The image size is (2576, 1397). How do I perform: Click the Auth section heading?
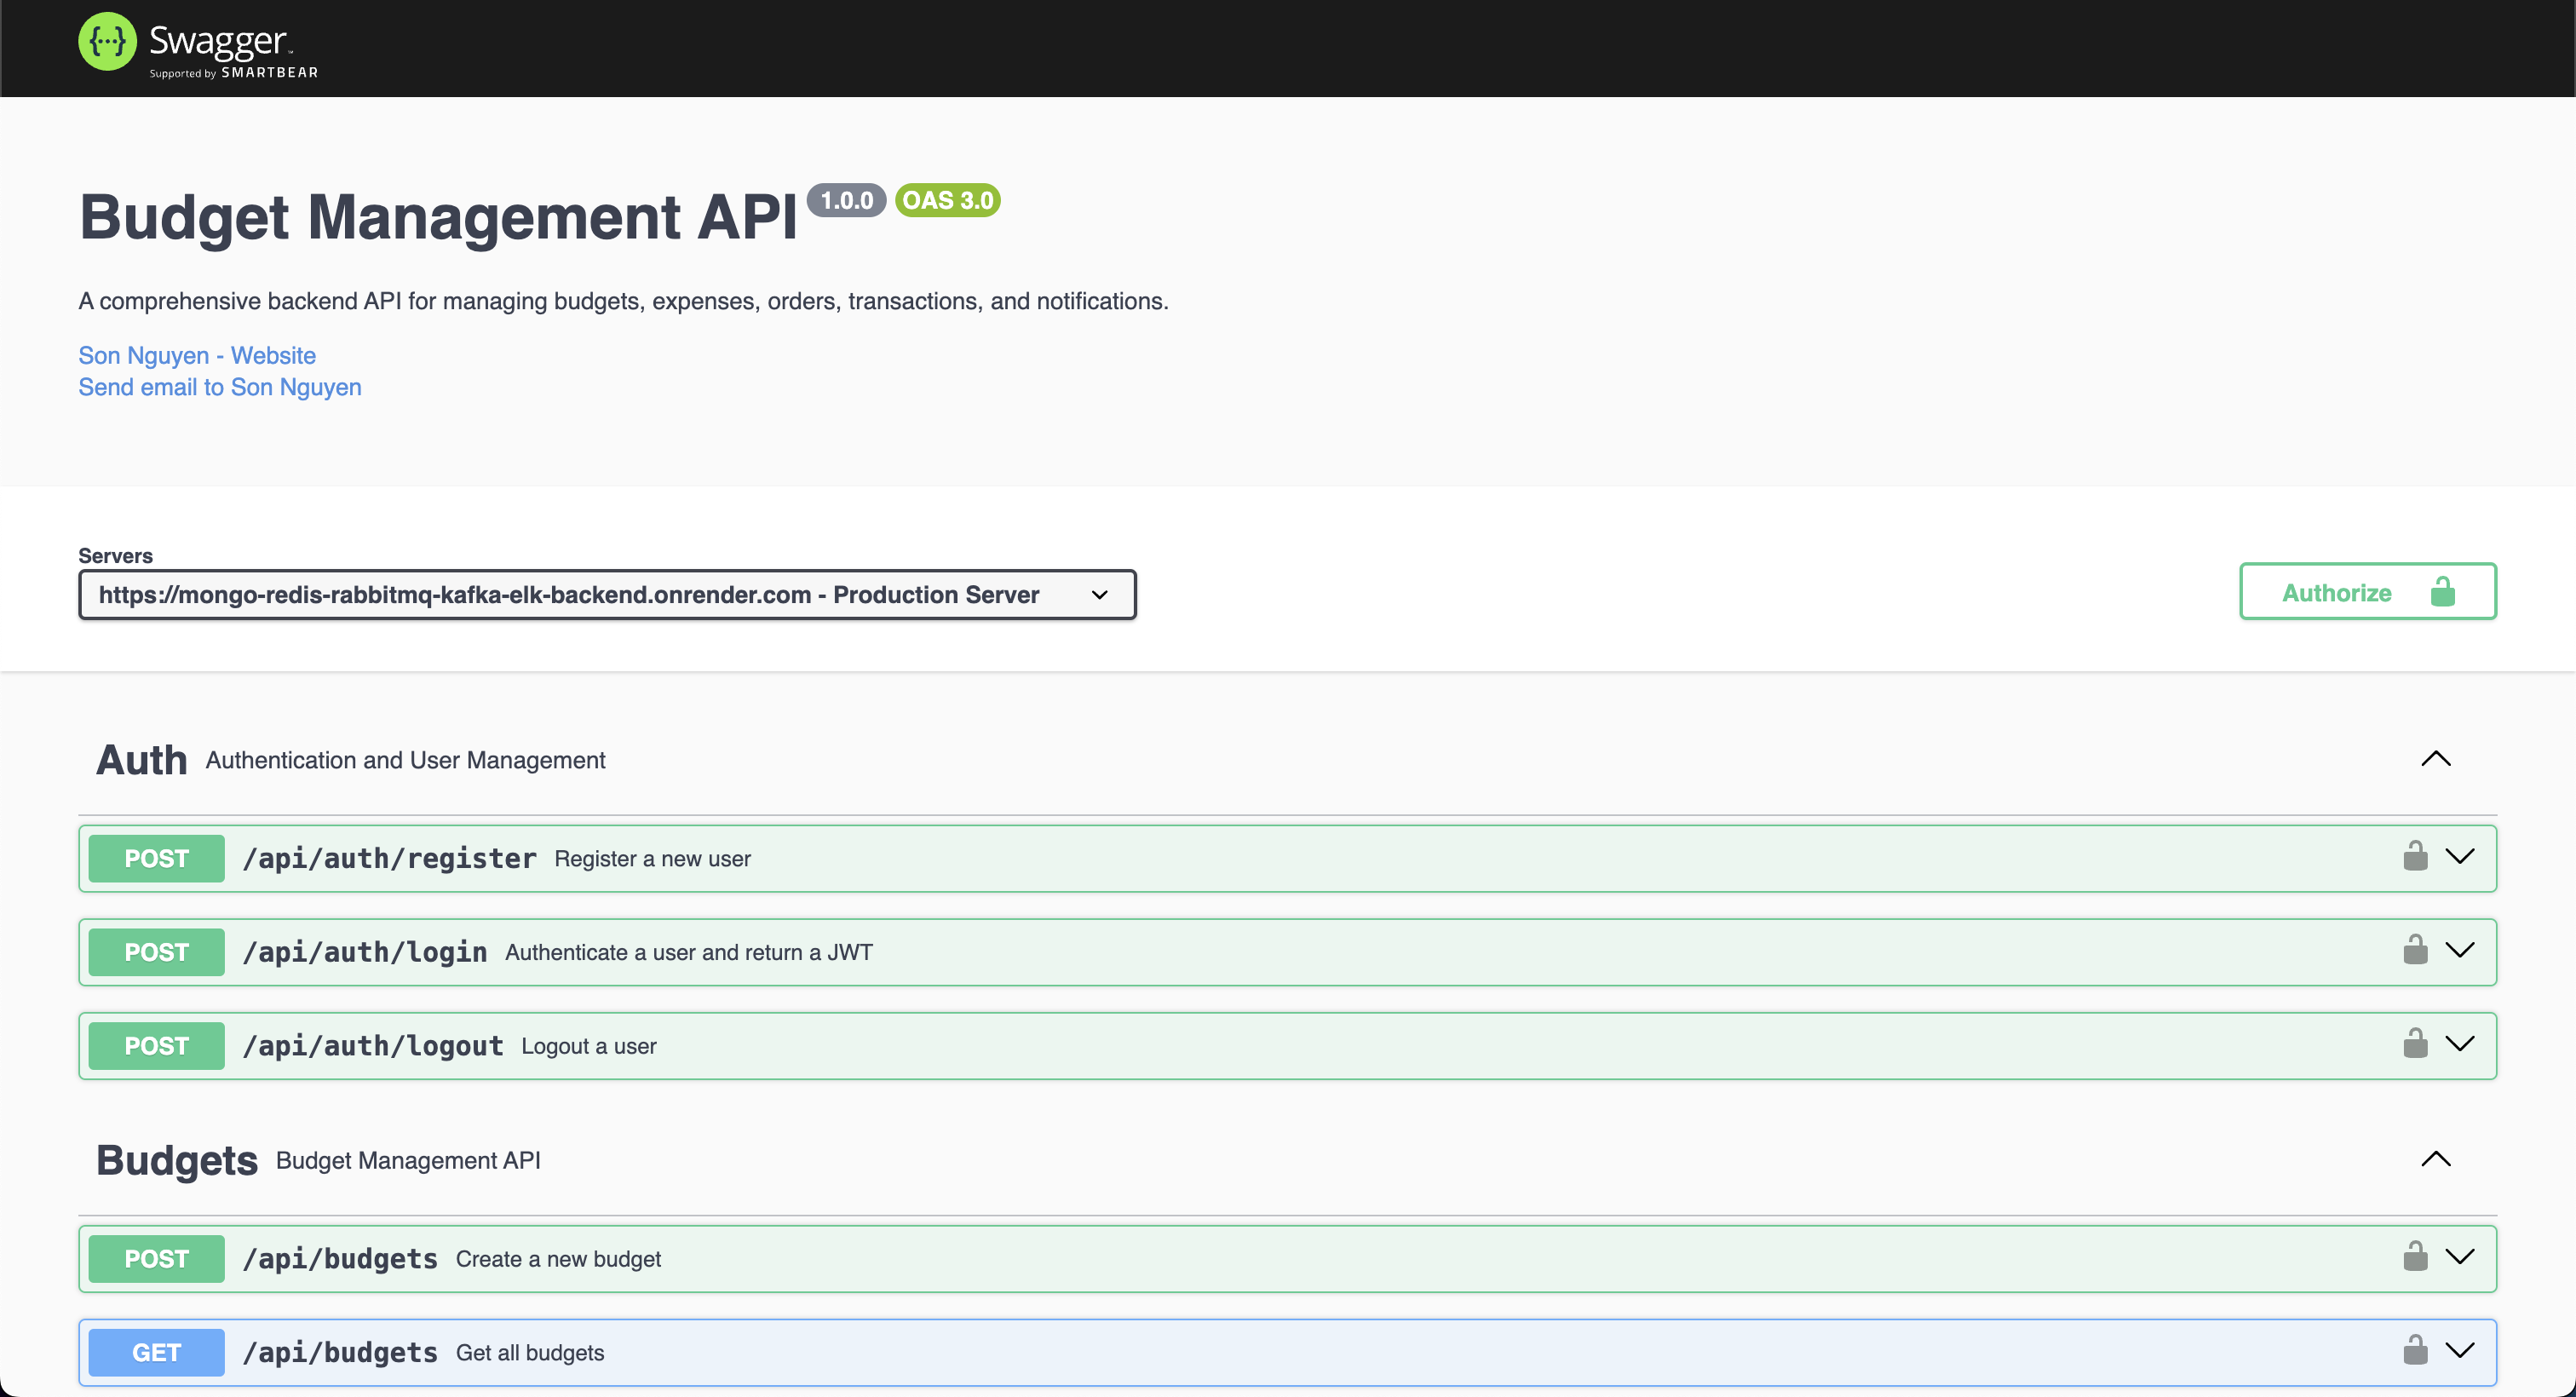coord(141,760)
